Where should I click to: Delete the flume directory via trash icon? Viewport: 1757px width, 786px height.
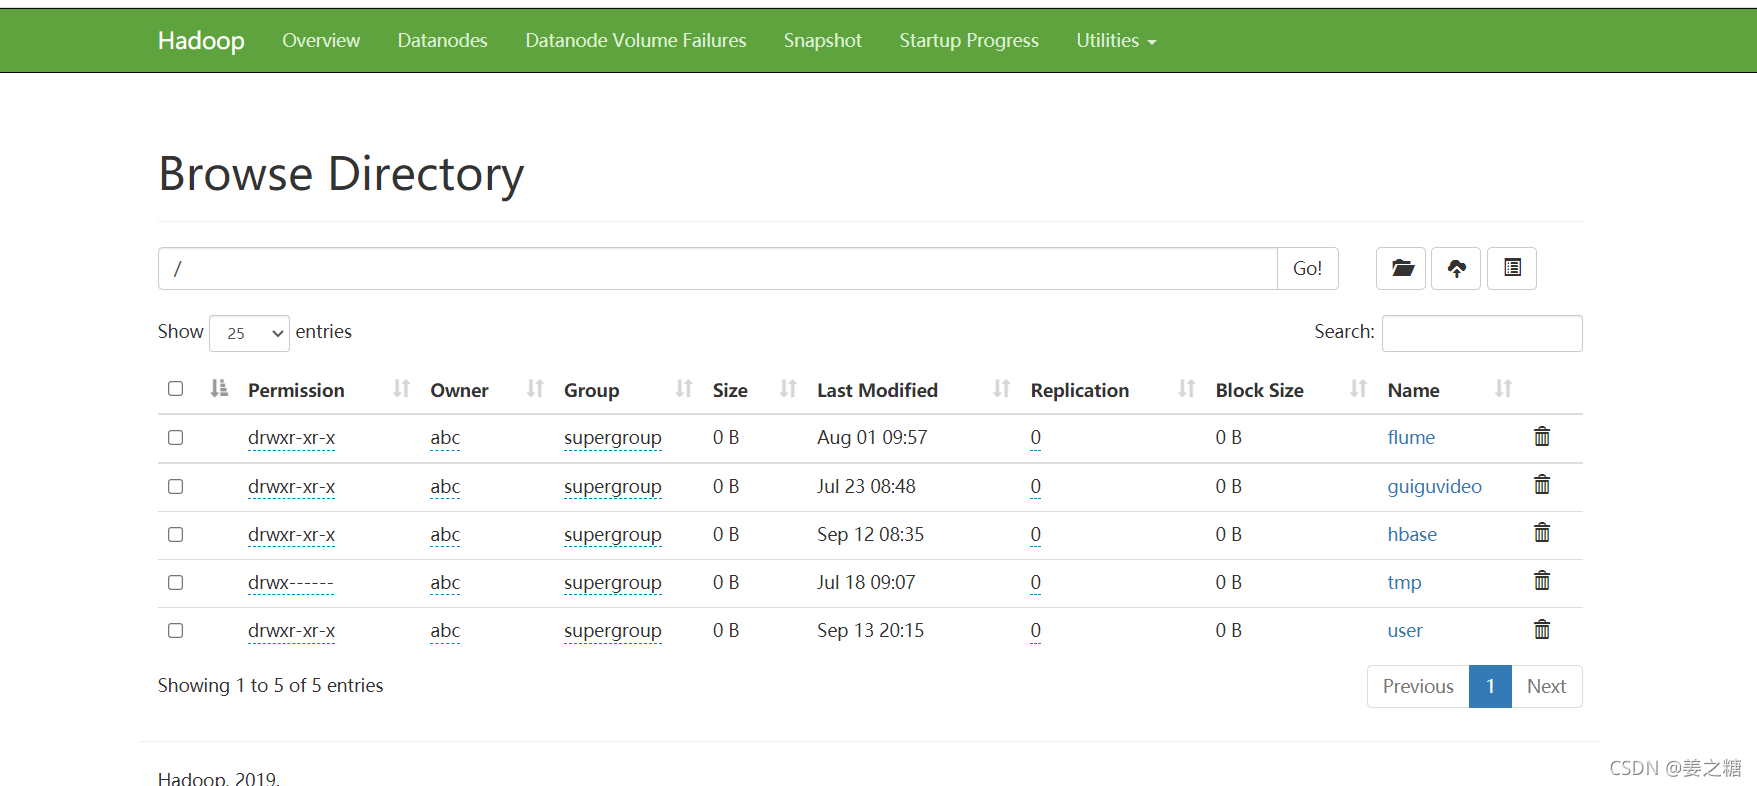point(1542,436)
